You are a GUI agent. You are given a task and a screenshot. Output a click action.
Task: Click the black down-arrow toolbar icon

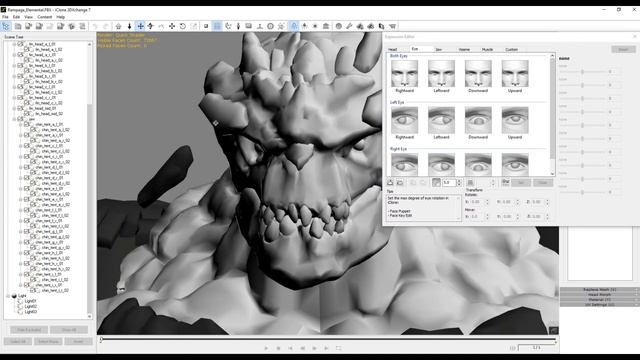(129, 26)
